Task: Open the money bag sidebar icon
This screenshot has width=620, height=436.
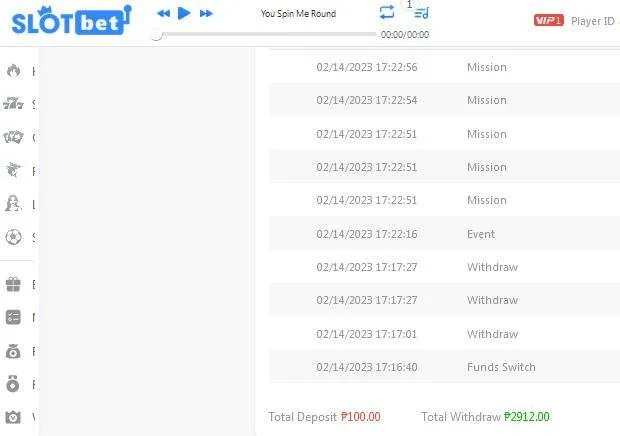Action: point(13,351)
